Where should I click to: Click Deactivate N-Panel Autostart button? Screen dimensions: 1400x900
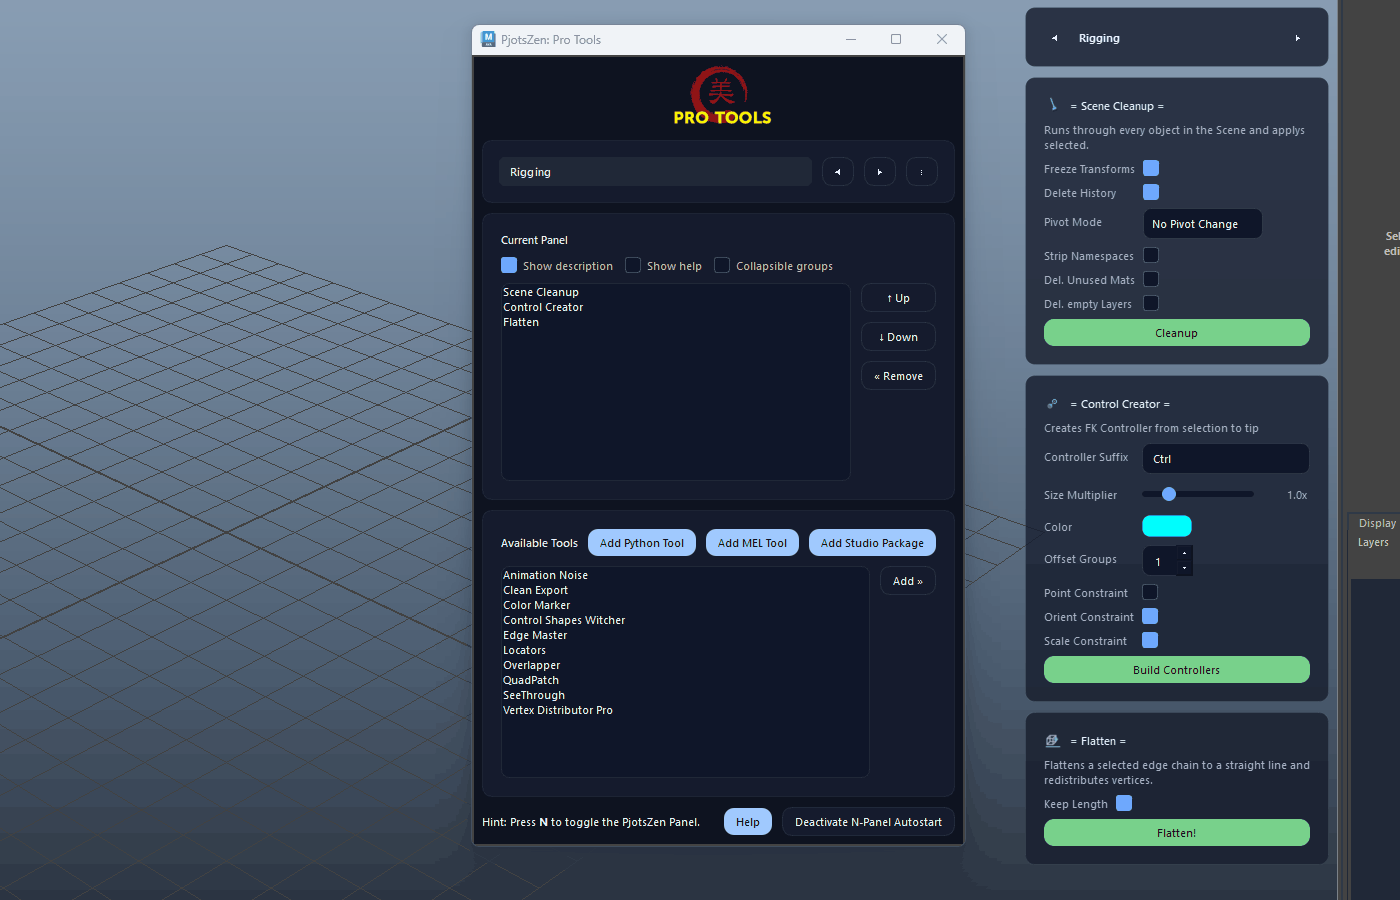coord(868,822)
